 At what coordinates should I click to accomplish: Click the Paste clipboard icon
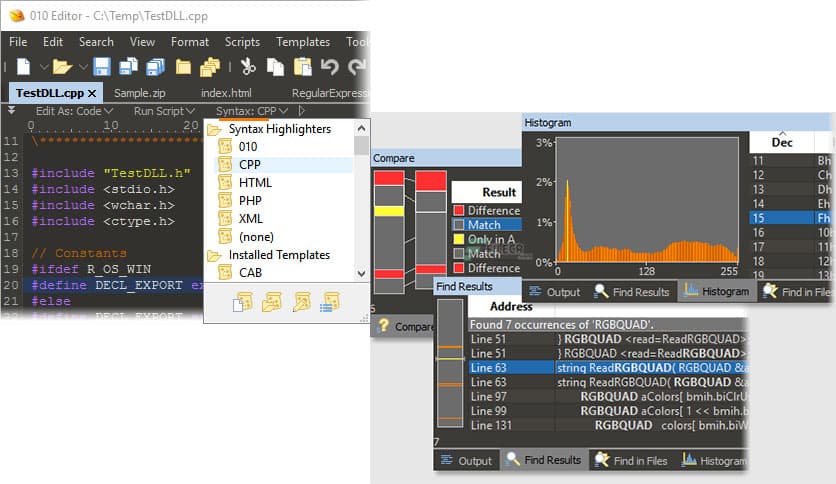tap(303, 67)
